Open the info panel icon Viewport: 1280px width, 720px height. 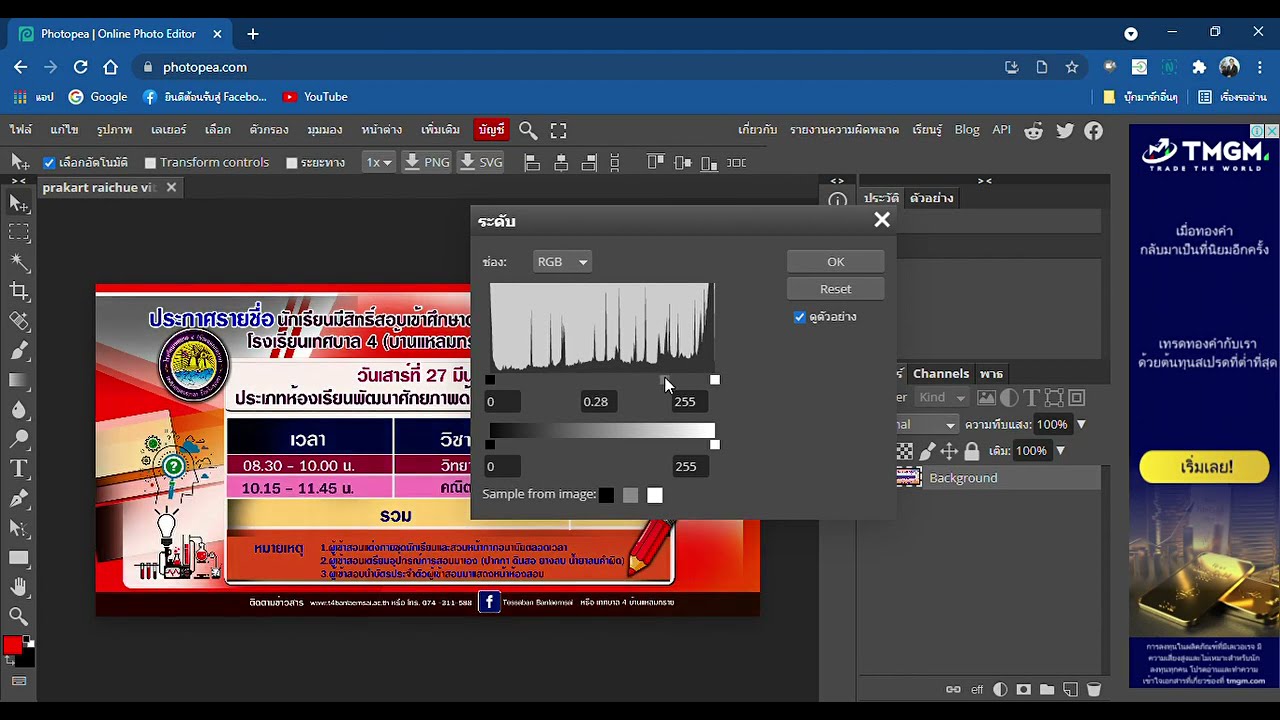pos(838,199)
